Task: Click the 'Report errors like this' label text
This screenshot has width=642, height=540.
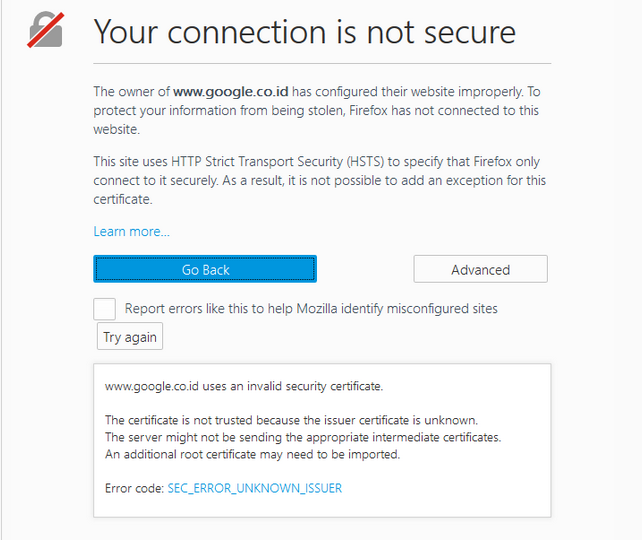Action: tap(311, 309)
